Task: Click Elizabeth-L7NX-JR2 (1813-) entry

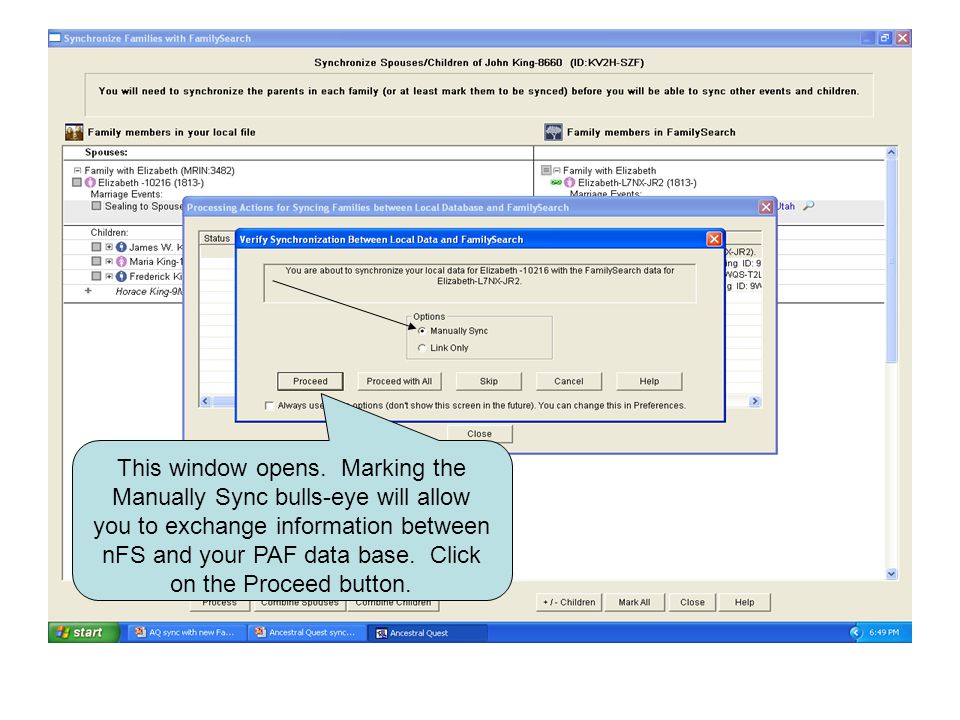Action: point(637,182)
